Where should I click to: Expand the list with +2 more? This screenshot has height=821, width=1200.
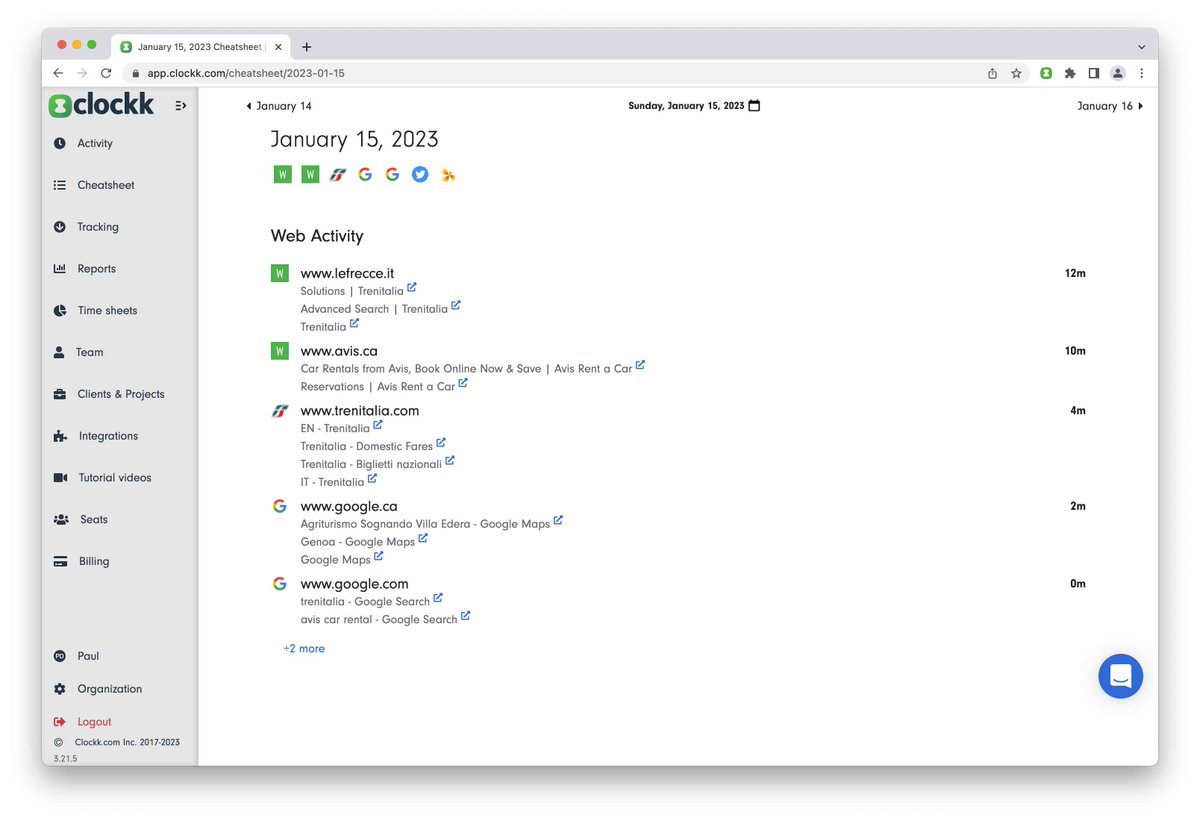[x=304, y=649]
